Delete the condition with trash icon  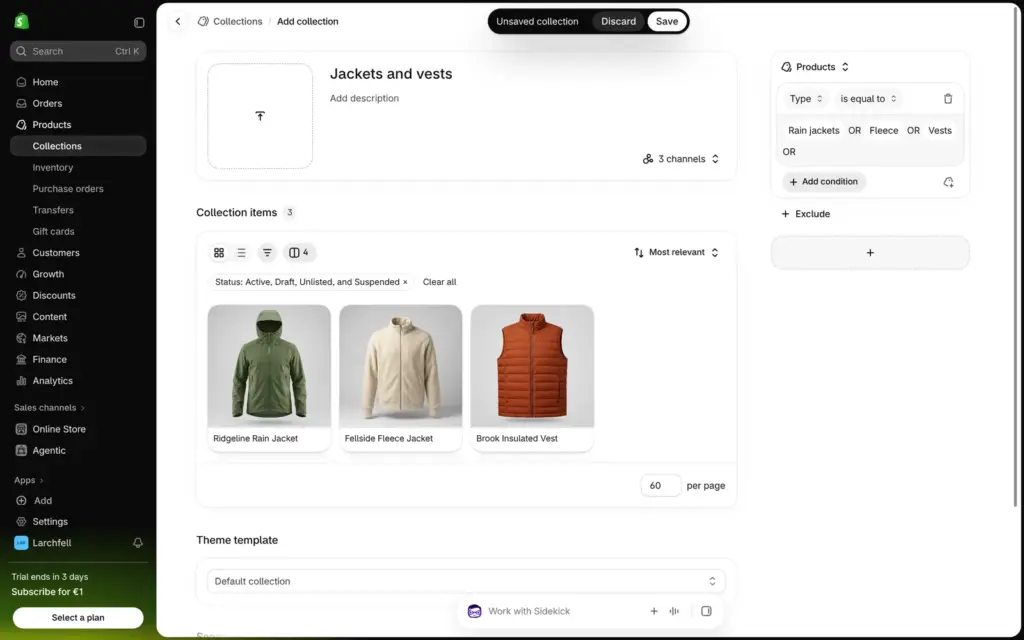tap(948, 99)
